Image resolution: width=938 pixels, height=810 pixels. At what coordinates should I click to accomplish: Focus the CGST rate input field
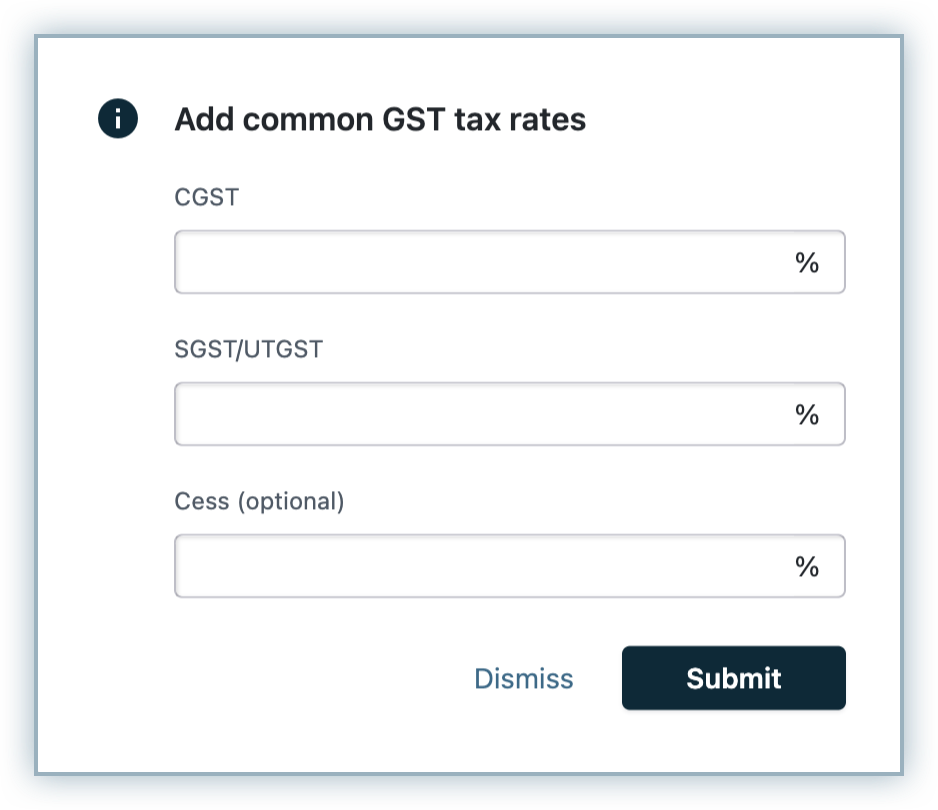(x=480, y=262)
